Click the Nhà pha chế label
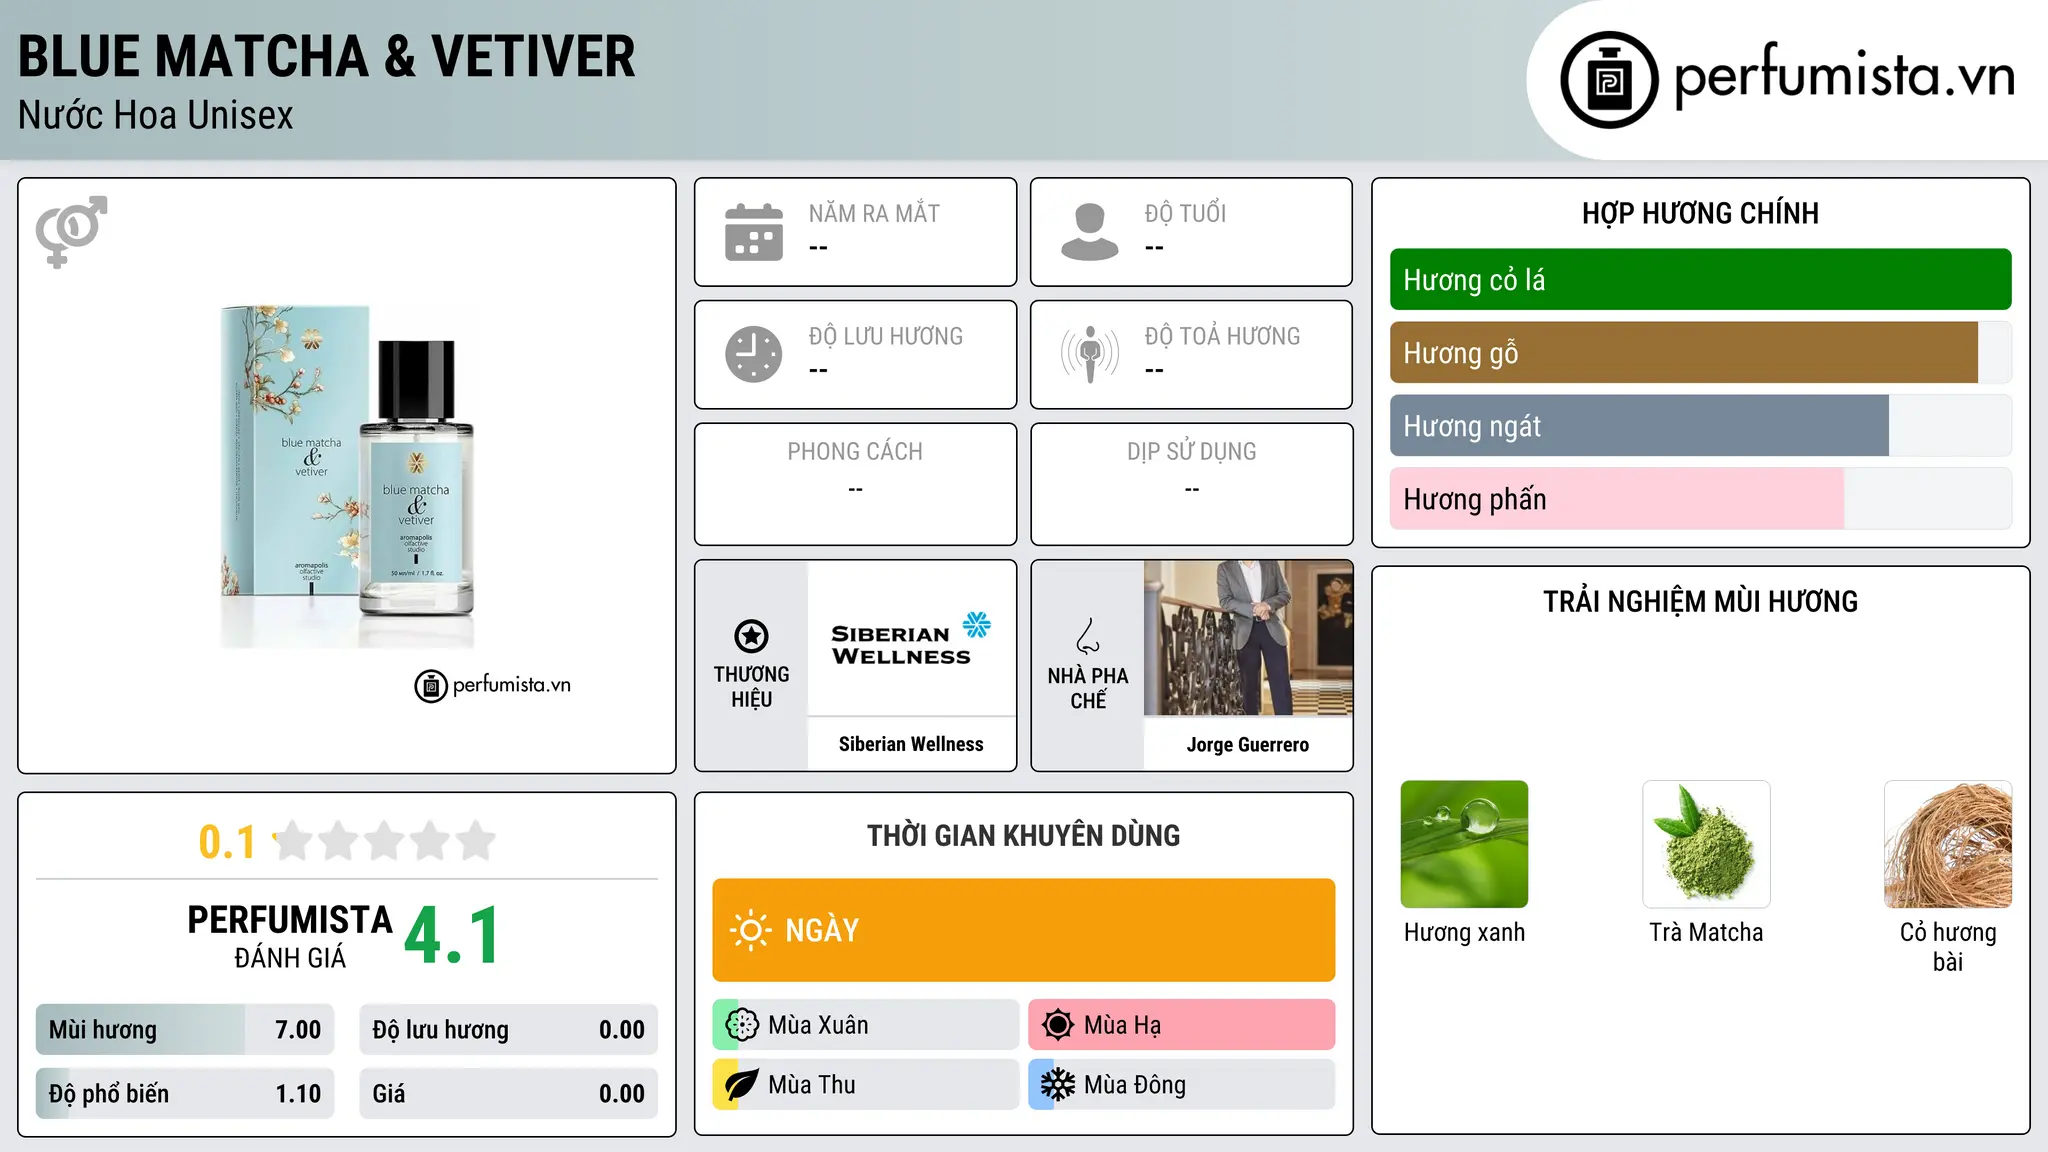The height and width of the screenshot is (1152, 2048). [x=1088, y=688]
